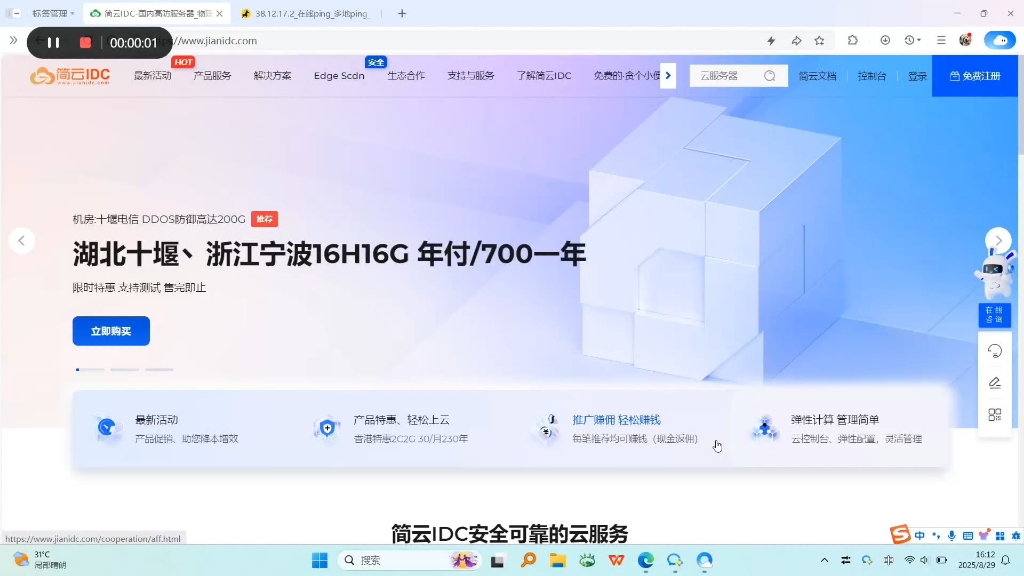Stop the screen recording with red square

[85, 42]
